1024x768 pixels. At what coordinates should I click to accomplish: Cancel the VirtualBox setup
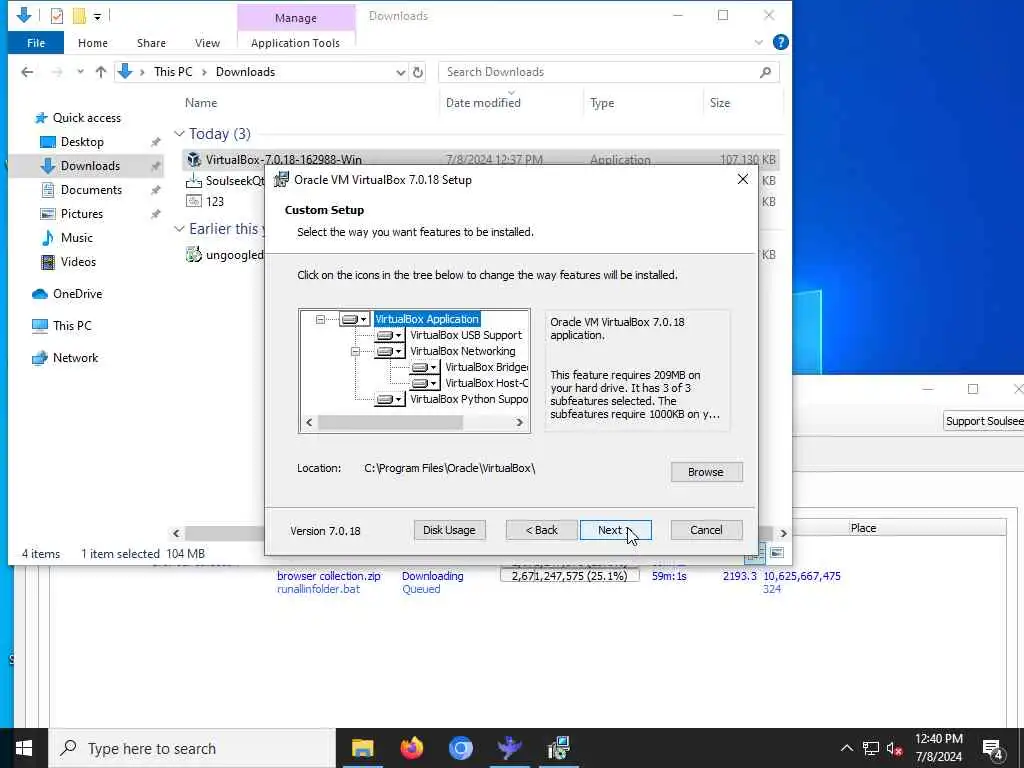point(706,530)
